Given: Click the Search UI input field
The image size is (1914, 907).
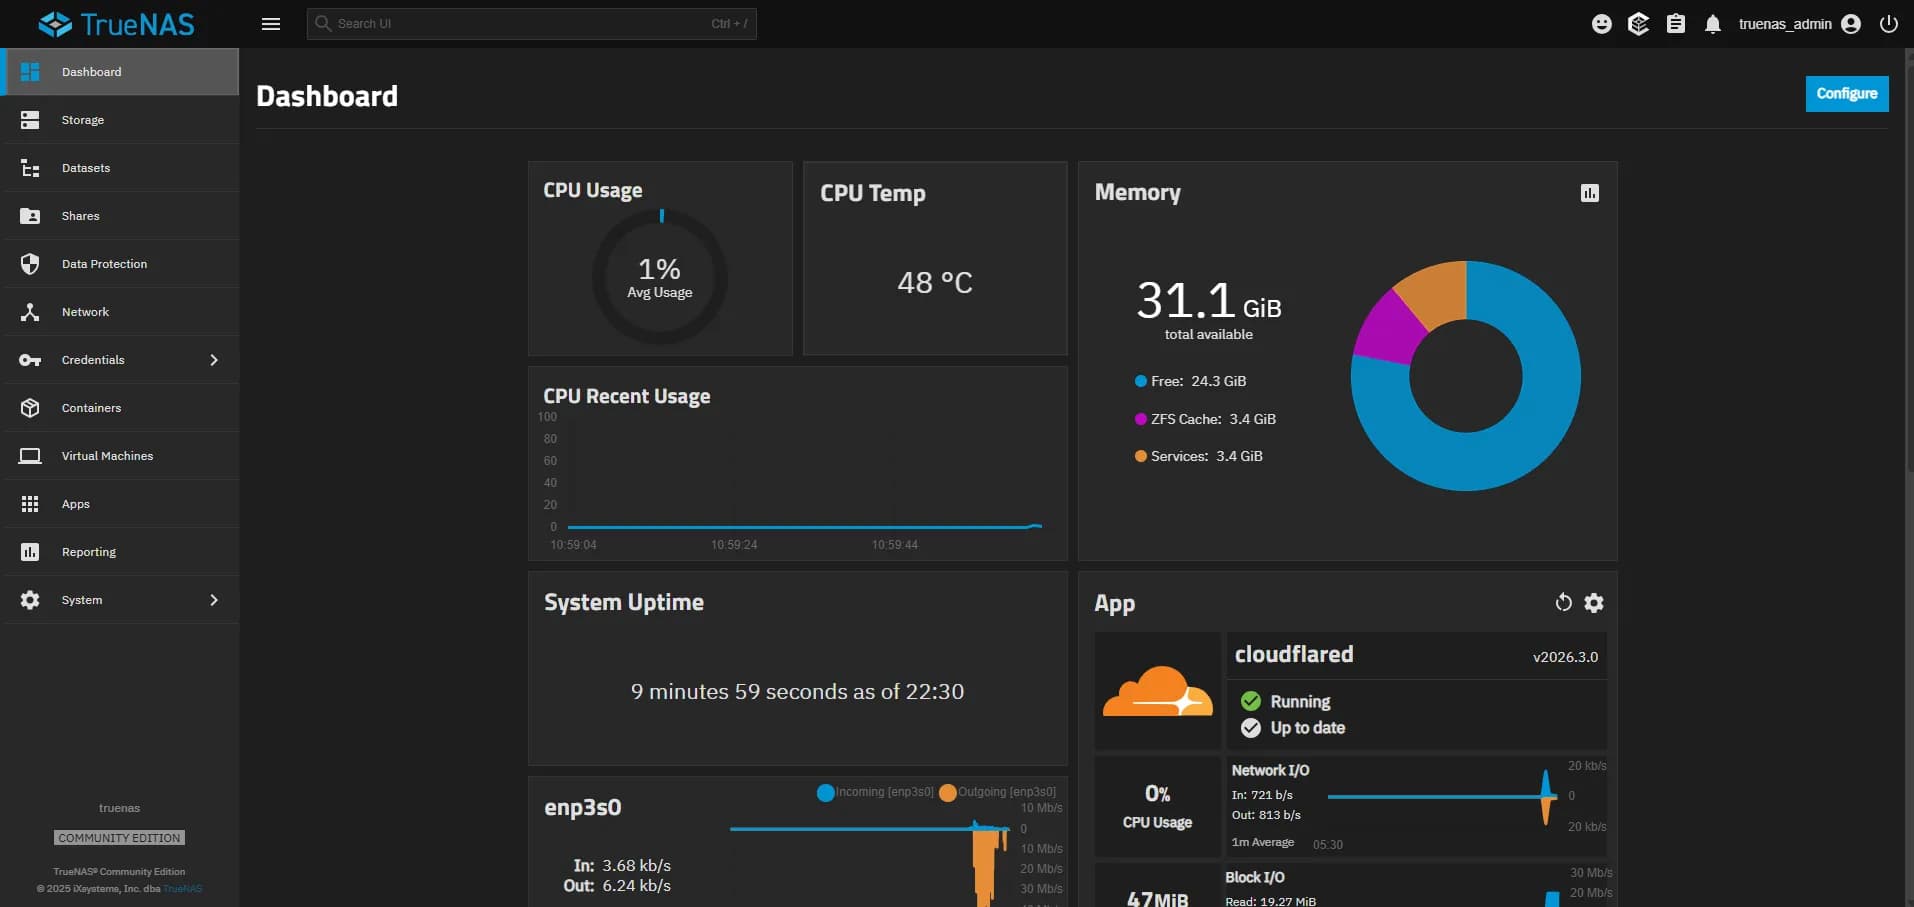Looking at the screenshot, I should point(531,23).
